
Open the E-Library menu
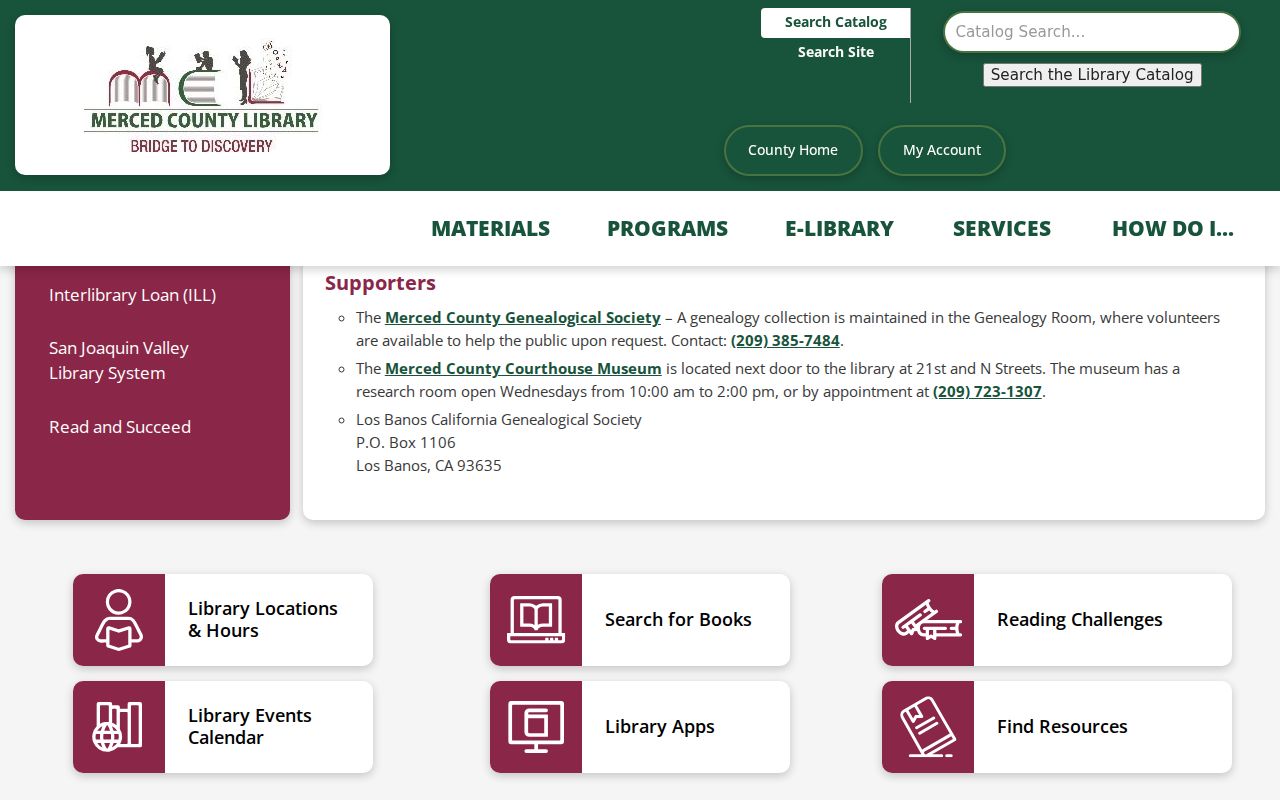tap(840, 229)
